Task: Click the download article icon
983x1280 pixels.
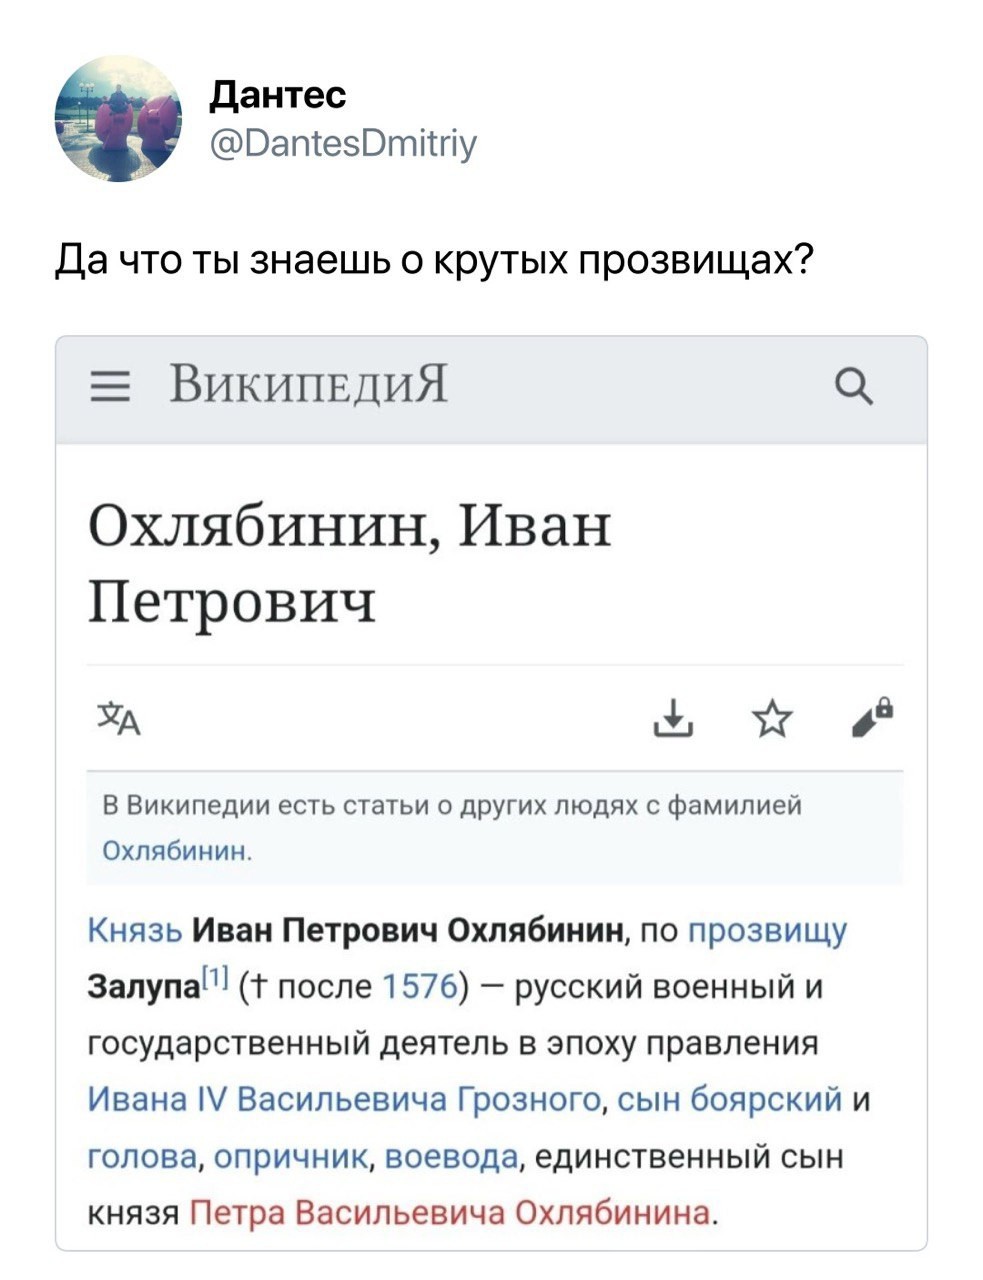Action: click(674, 718)
